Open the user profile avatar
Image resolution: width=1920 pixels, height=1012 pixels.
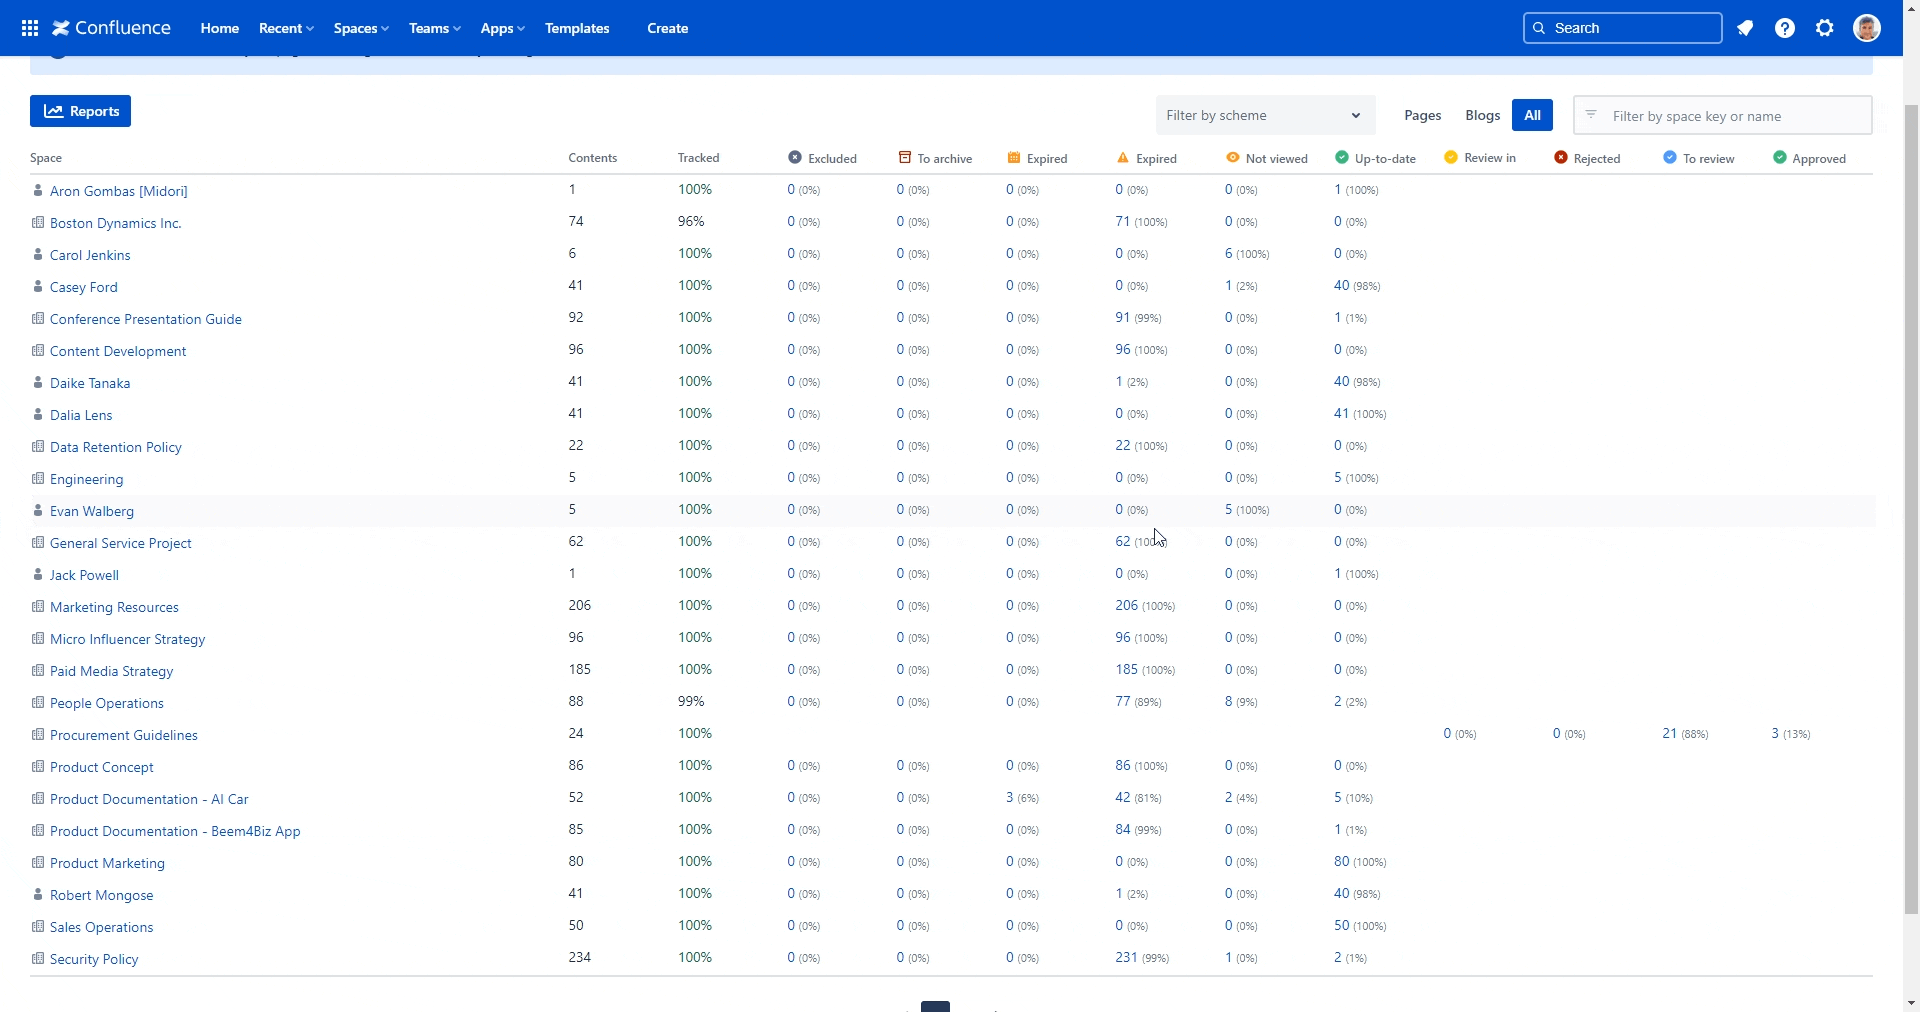1866,28
